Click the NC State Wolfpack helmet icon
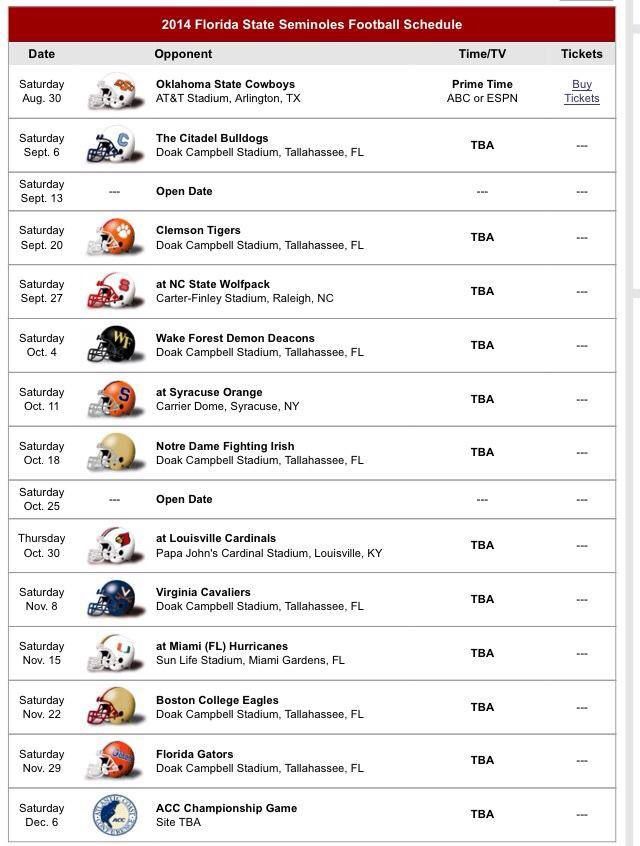The image size is (640, 846). (x=115, y=291)
